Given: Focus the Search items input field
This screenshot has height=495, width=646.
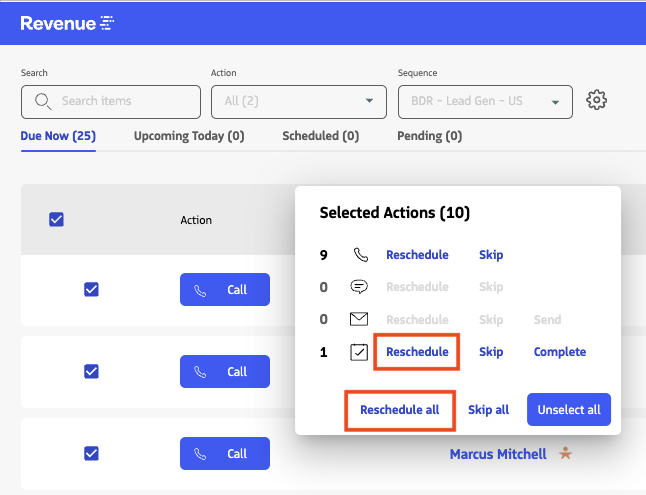Looking at the screenshot, I should tap(111, 102).
